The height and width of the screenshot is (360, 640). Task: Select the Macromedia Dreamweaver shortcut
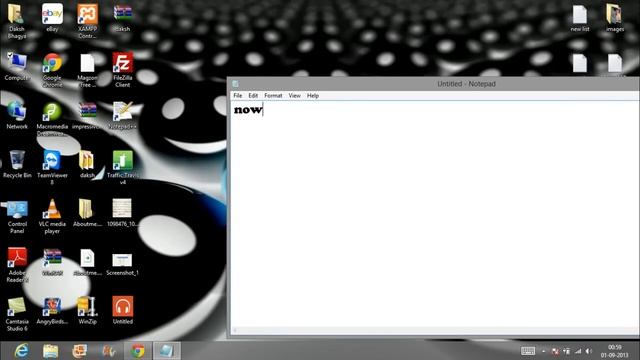pyautogui.click(x=52, y=119)
